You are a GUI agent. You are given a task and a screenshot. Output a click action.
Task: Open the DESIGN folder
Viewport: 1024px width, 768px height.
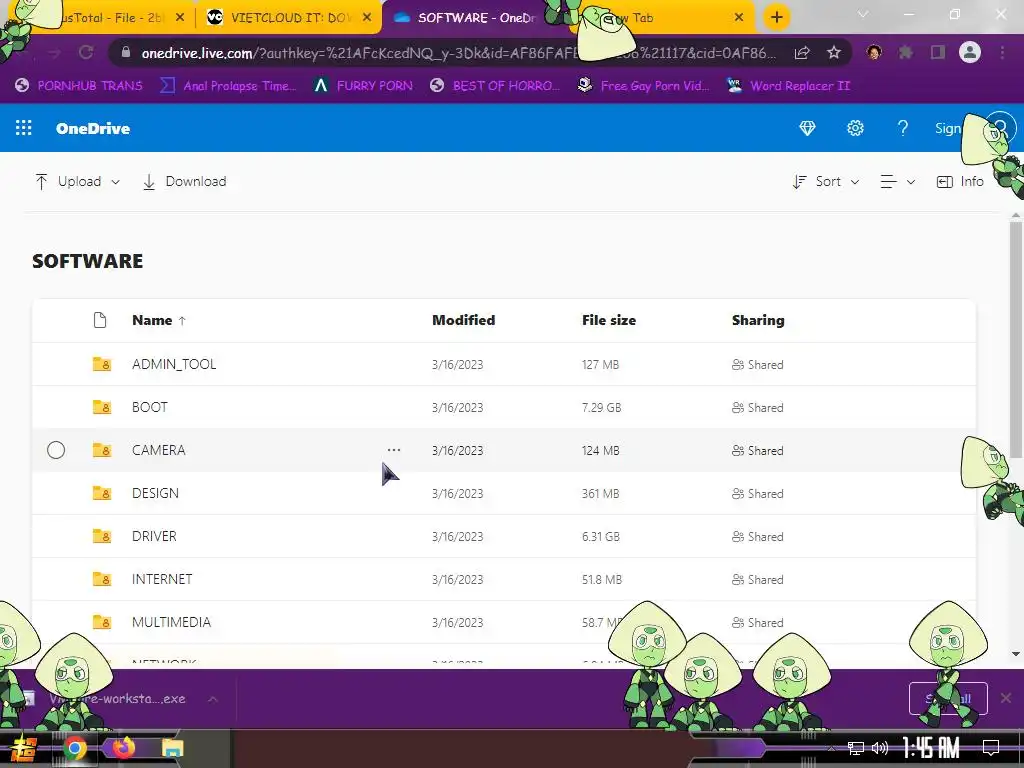[155, 493]
